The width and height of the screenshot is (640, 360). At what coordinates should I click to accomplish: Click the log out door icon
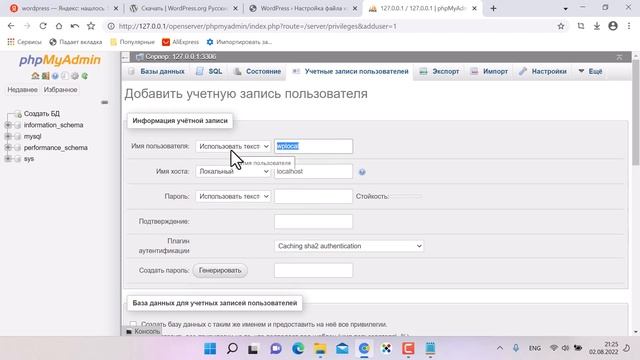point(45,76)
